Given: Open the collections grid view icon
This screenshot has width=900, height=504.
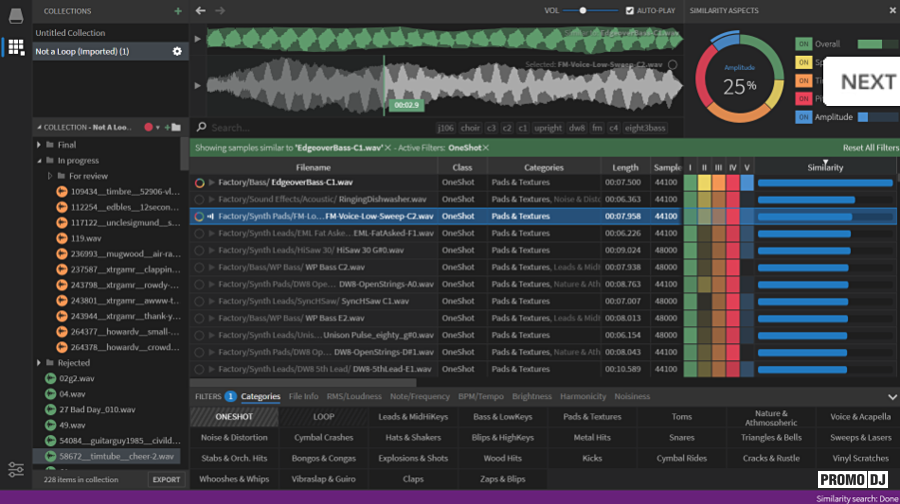Looking at the screenshot, I should (15, 47).
